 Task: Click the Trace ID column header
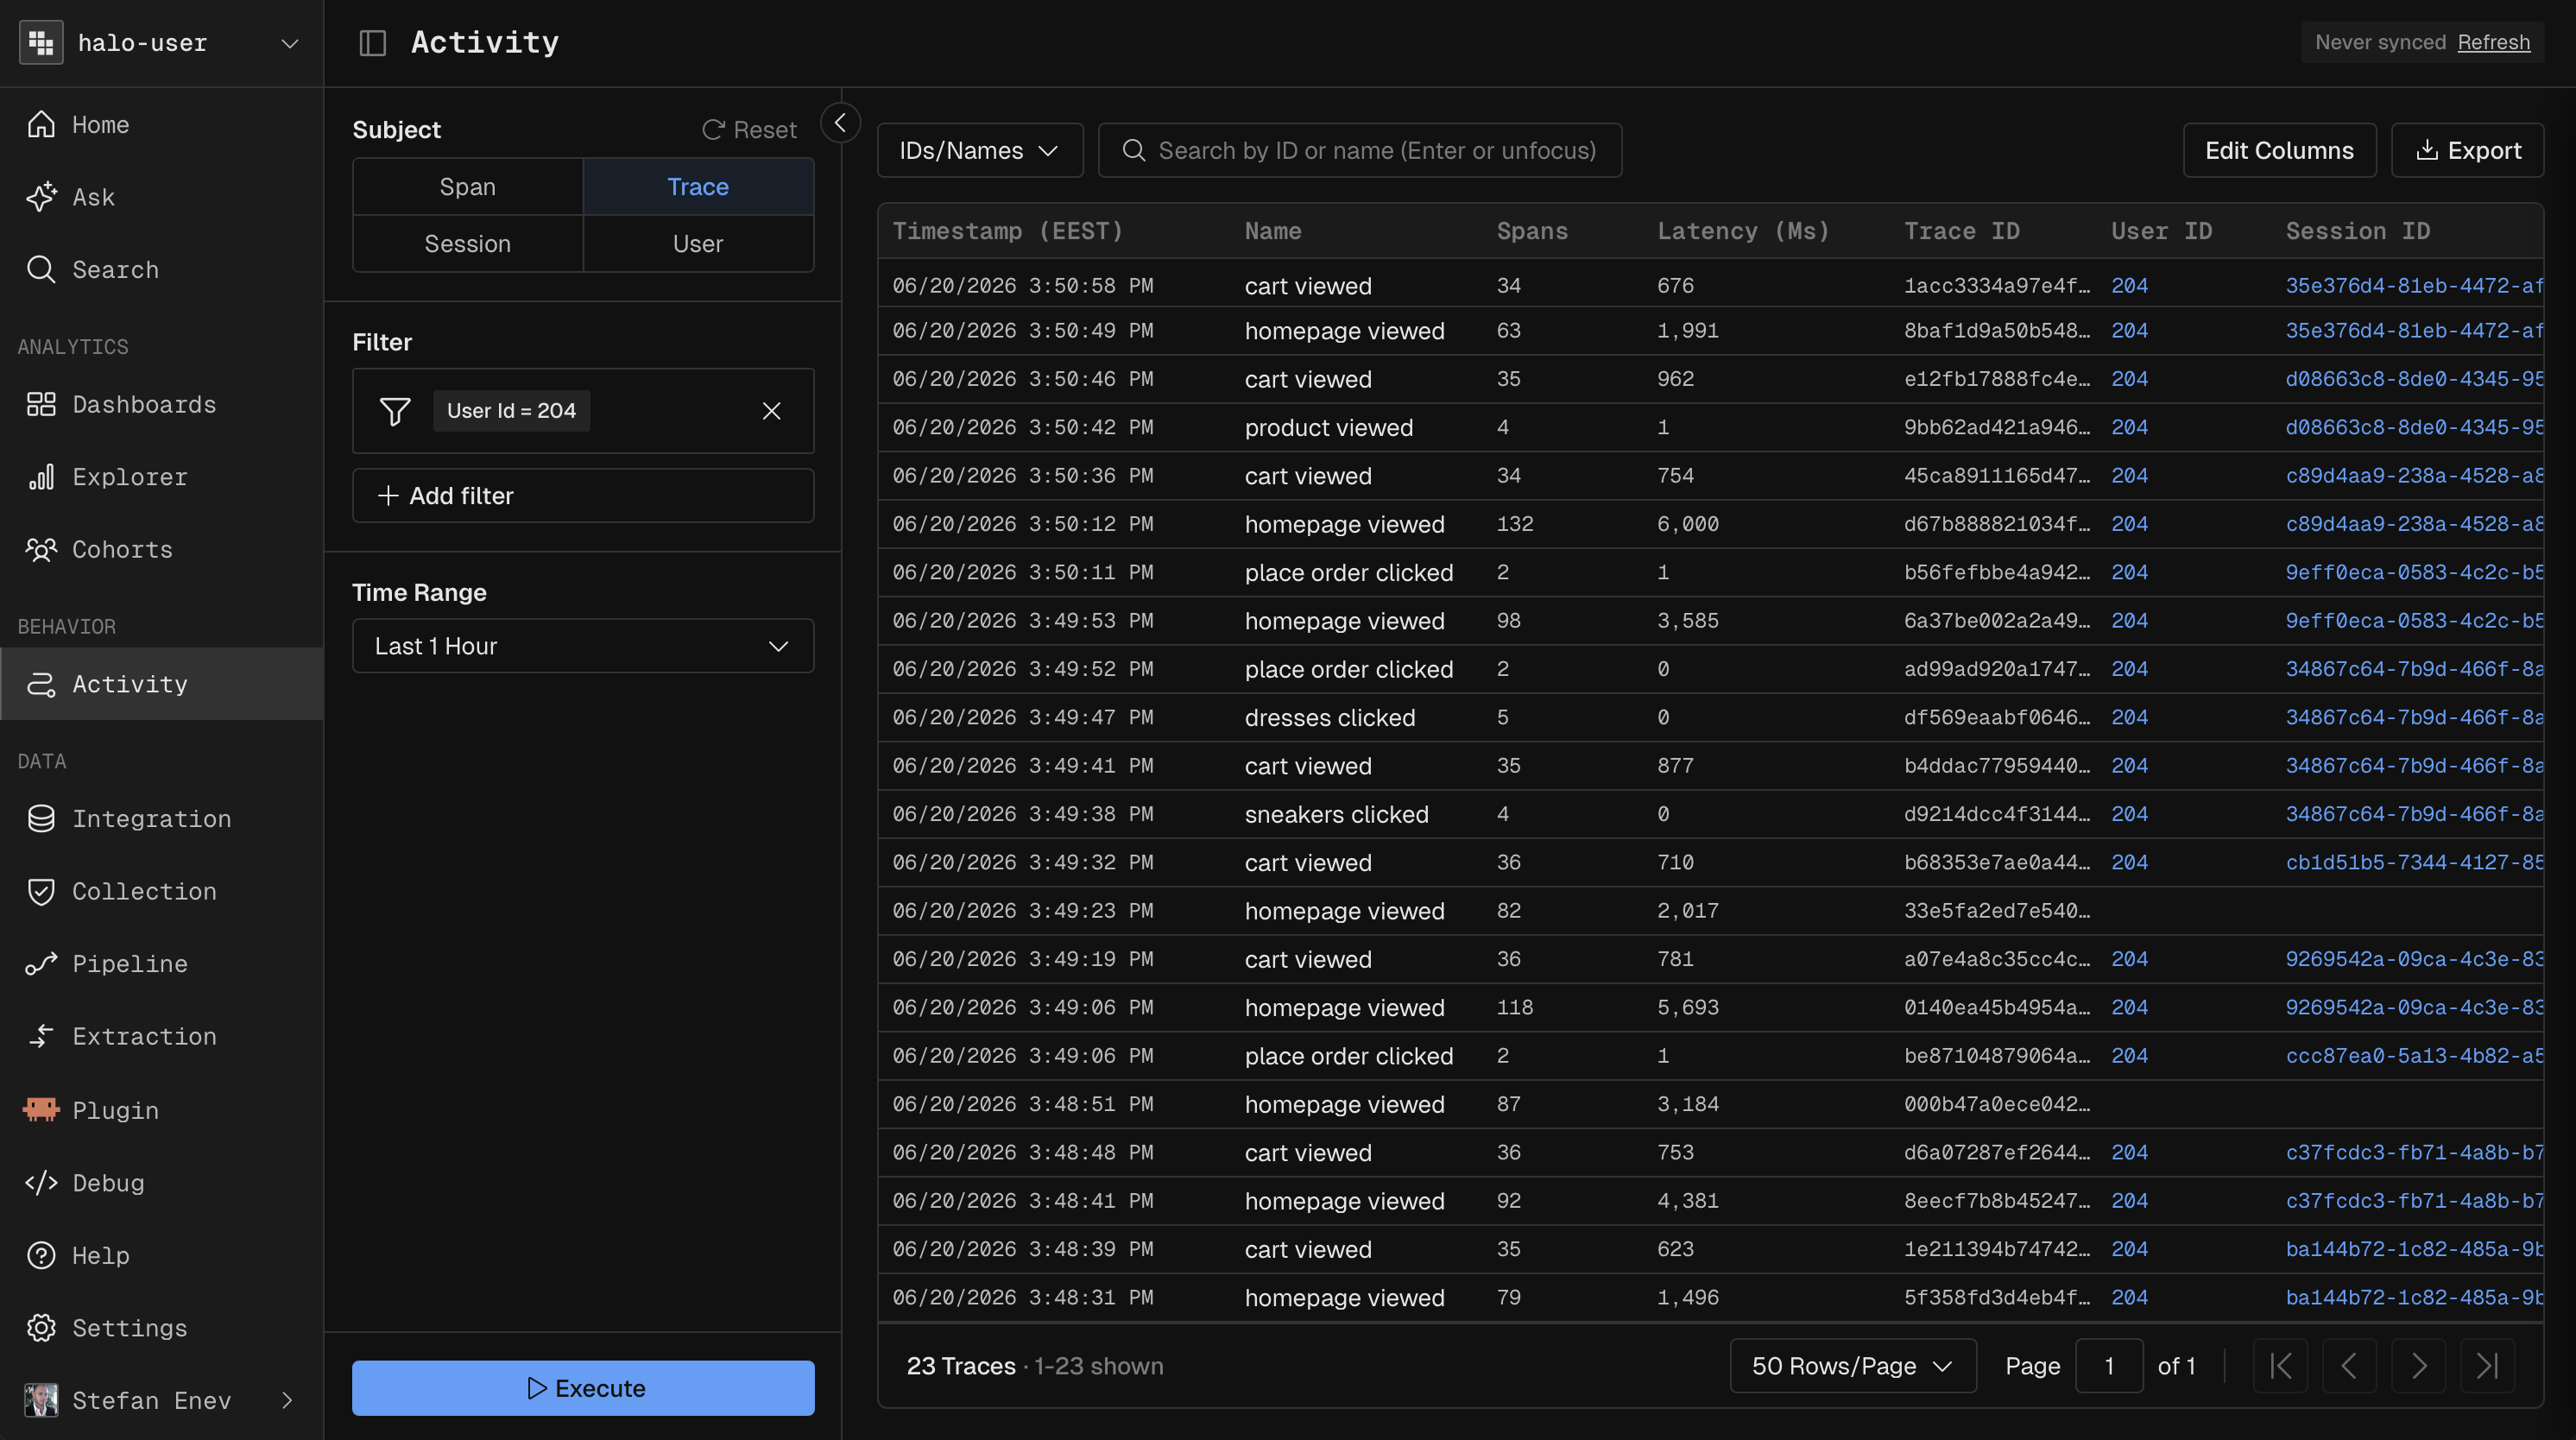[x=1961, y=231]
